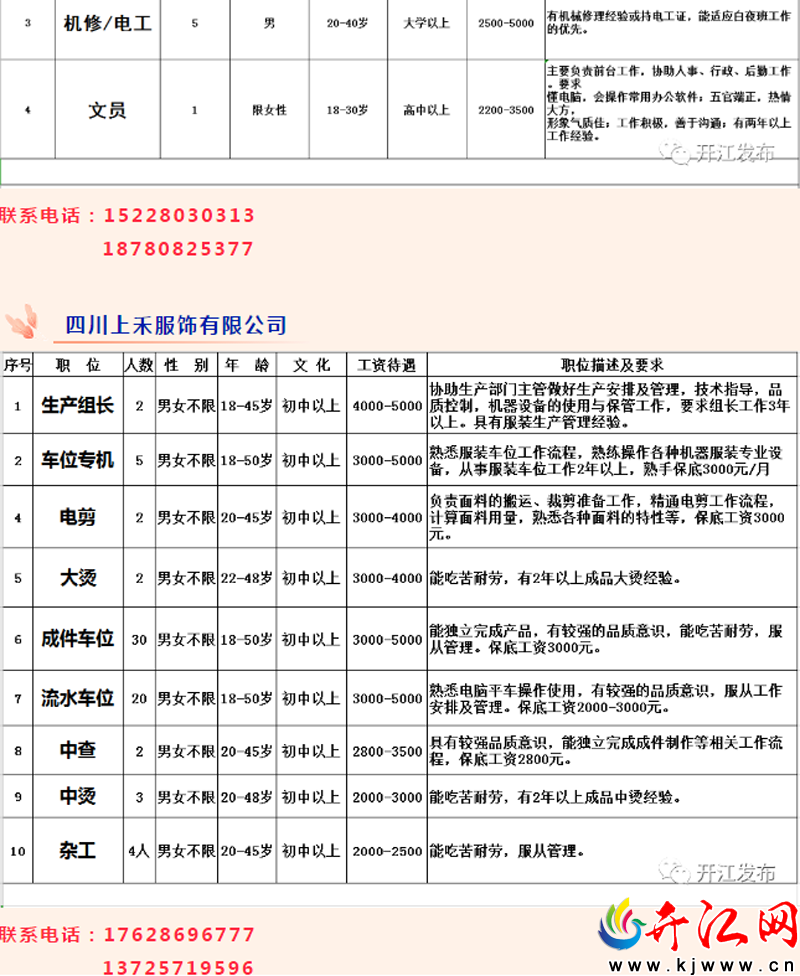Click the 杂工 description 能吃苦耐劳，服从管理
Image resolution: width=800 pixels, height=976 pixels.
click(507, 851)
